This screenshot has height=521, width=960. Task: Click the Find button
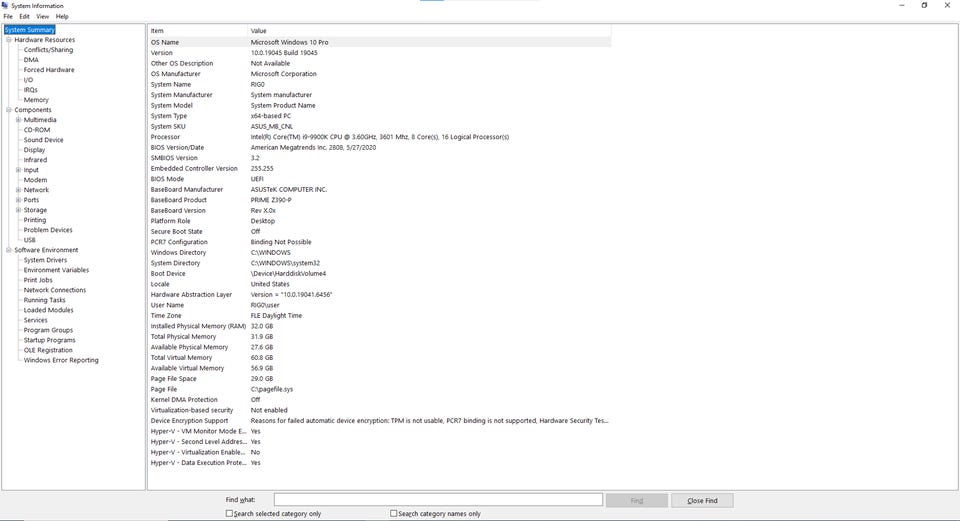click(x=637, y=501)
